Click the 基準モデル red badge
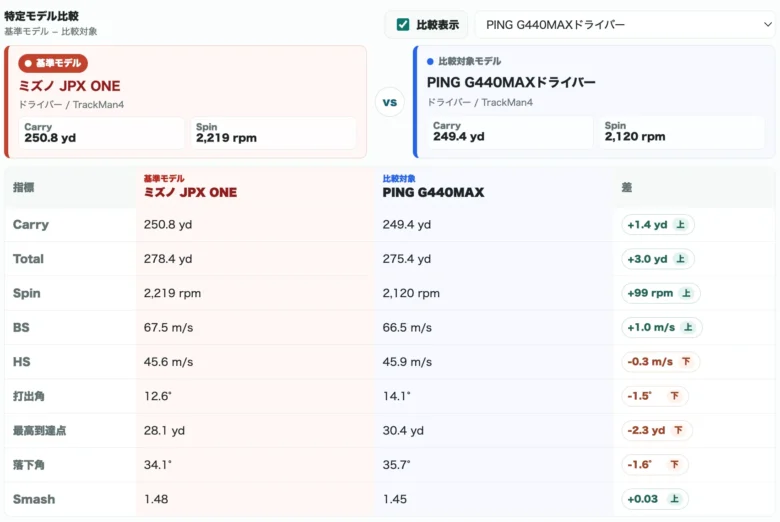The width and height of the screenshot is (780, 522). click(x=53, y=63)
